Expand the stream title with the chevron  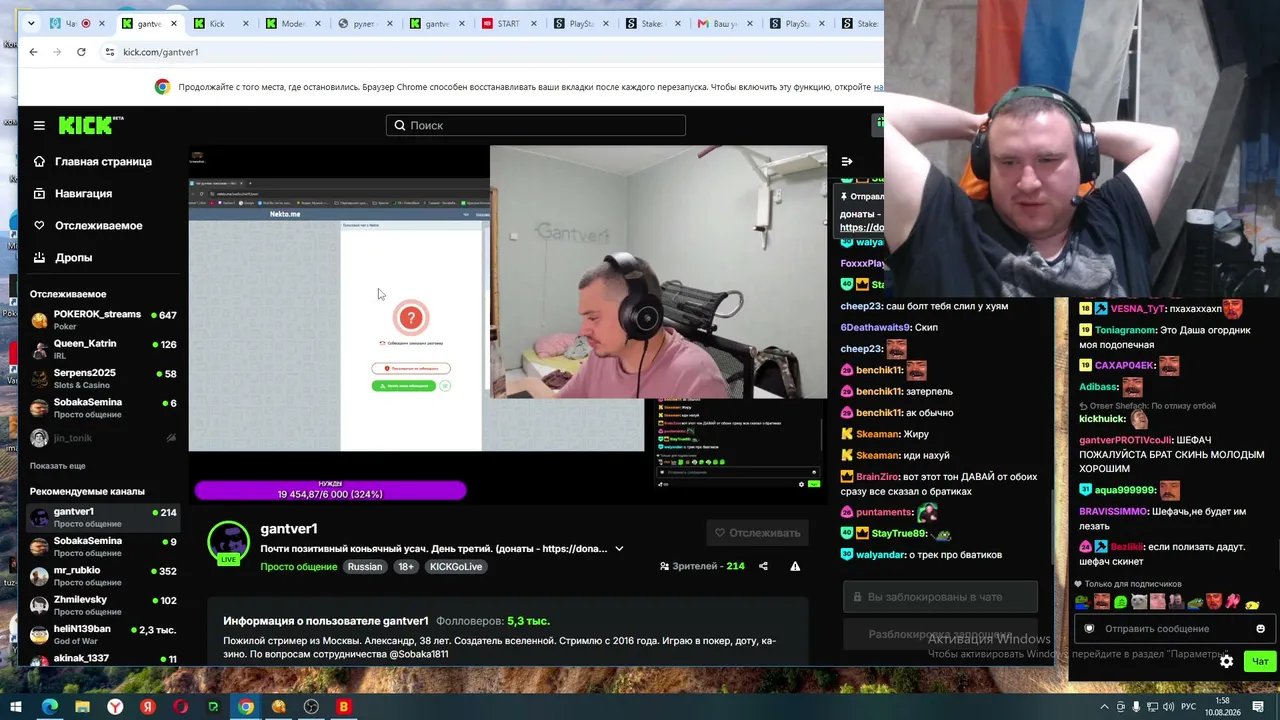coord(619,548)
